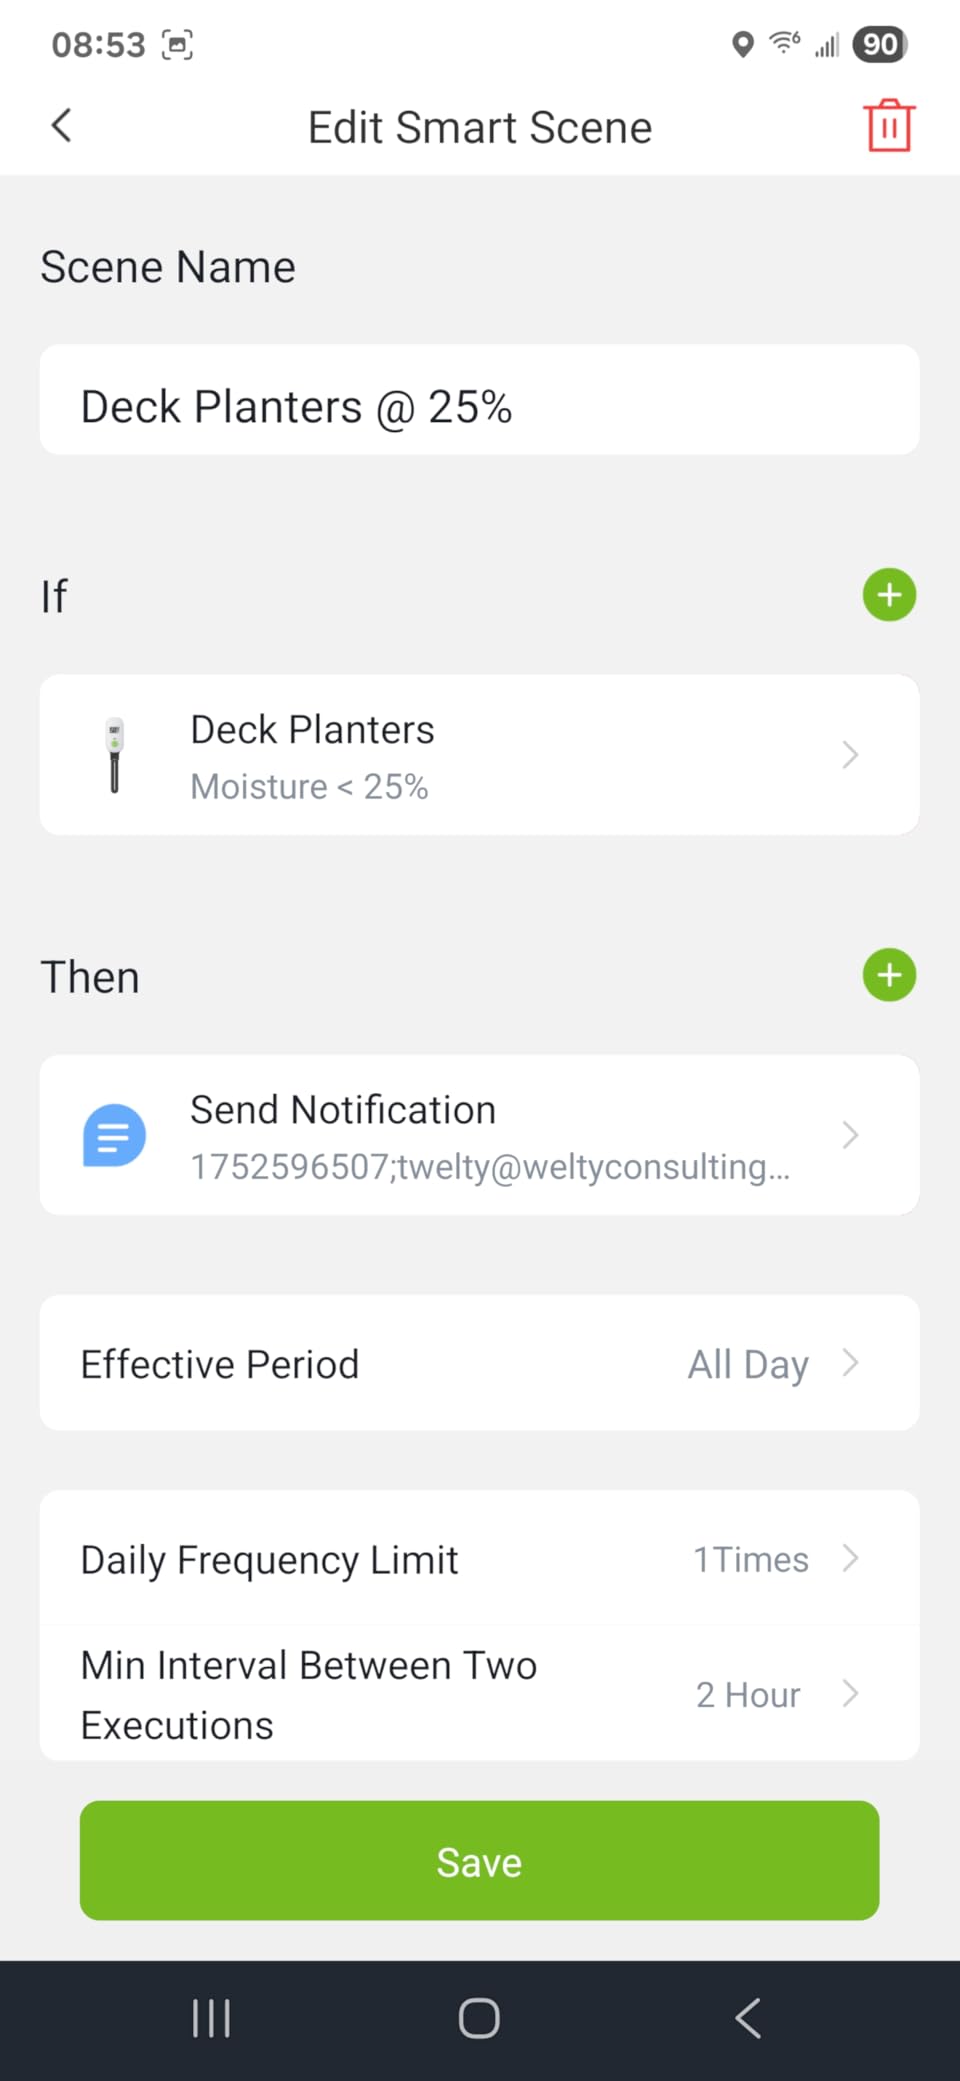Add a new If condition
This screenshot has height=2081, width=960.
[889, 595]
